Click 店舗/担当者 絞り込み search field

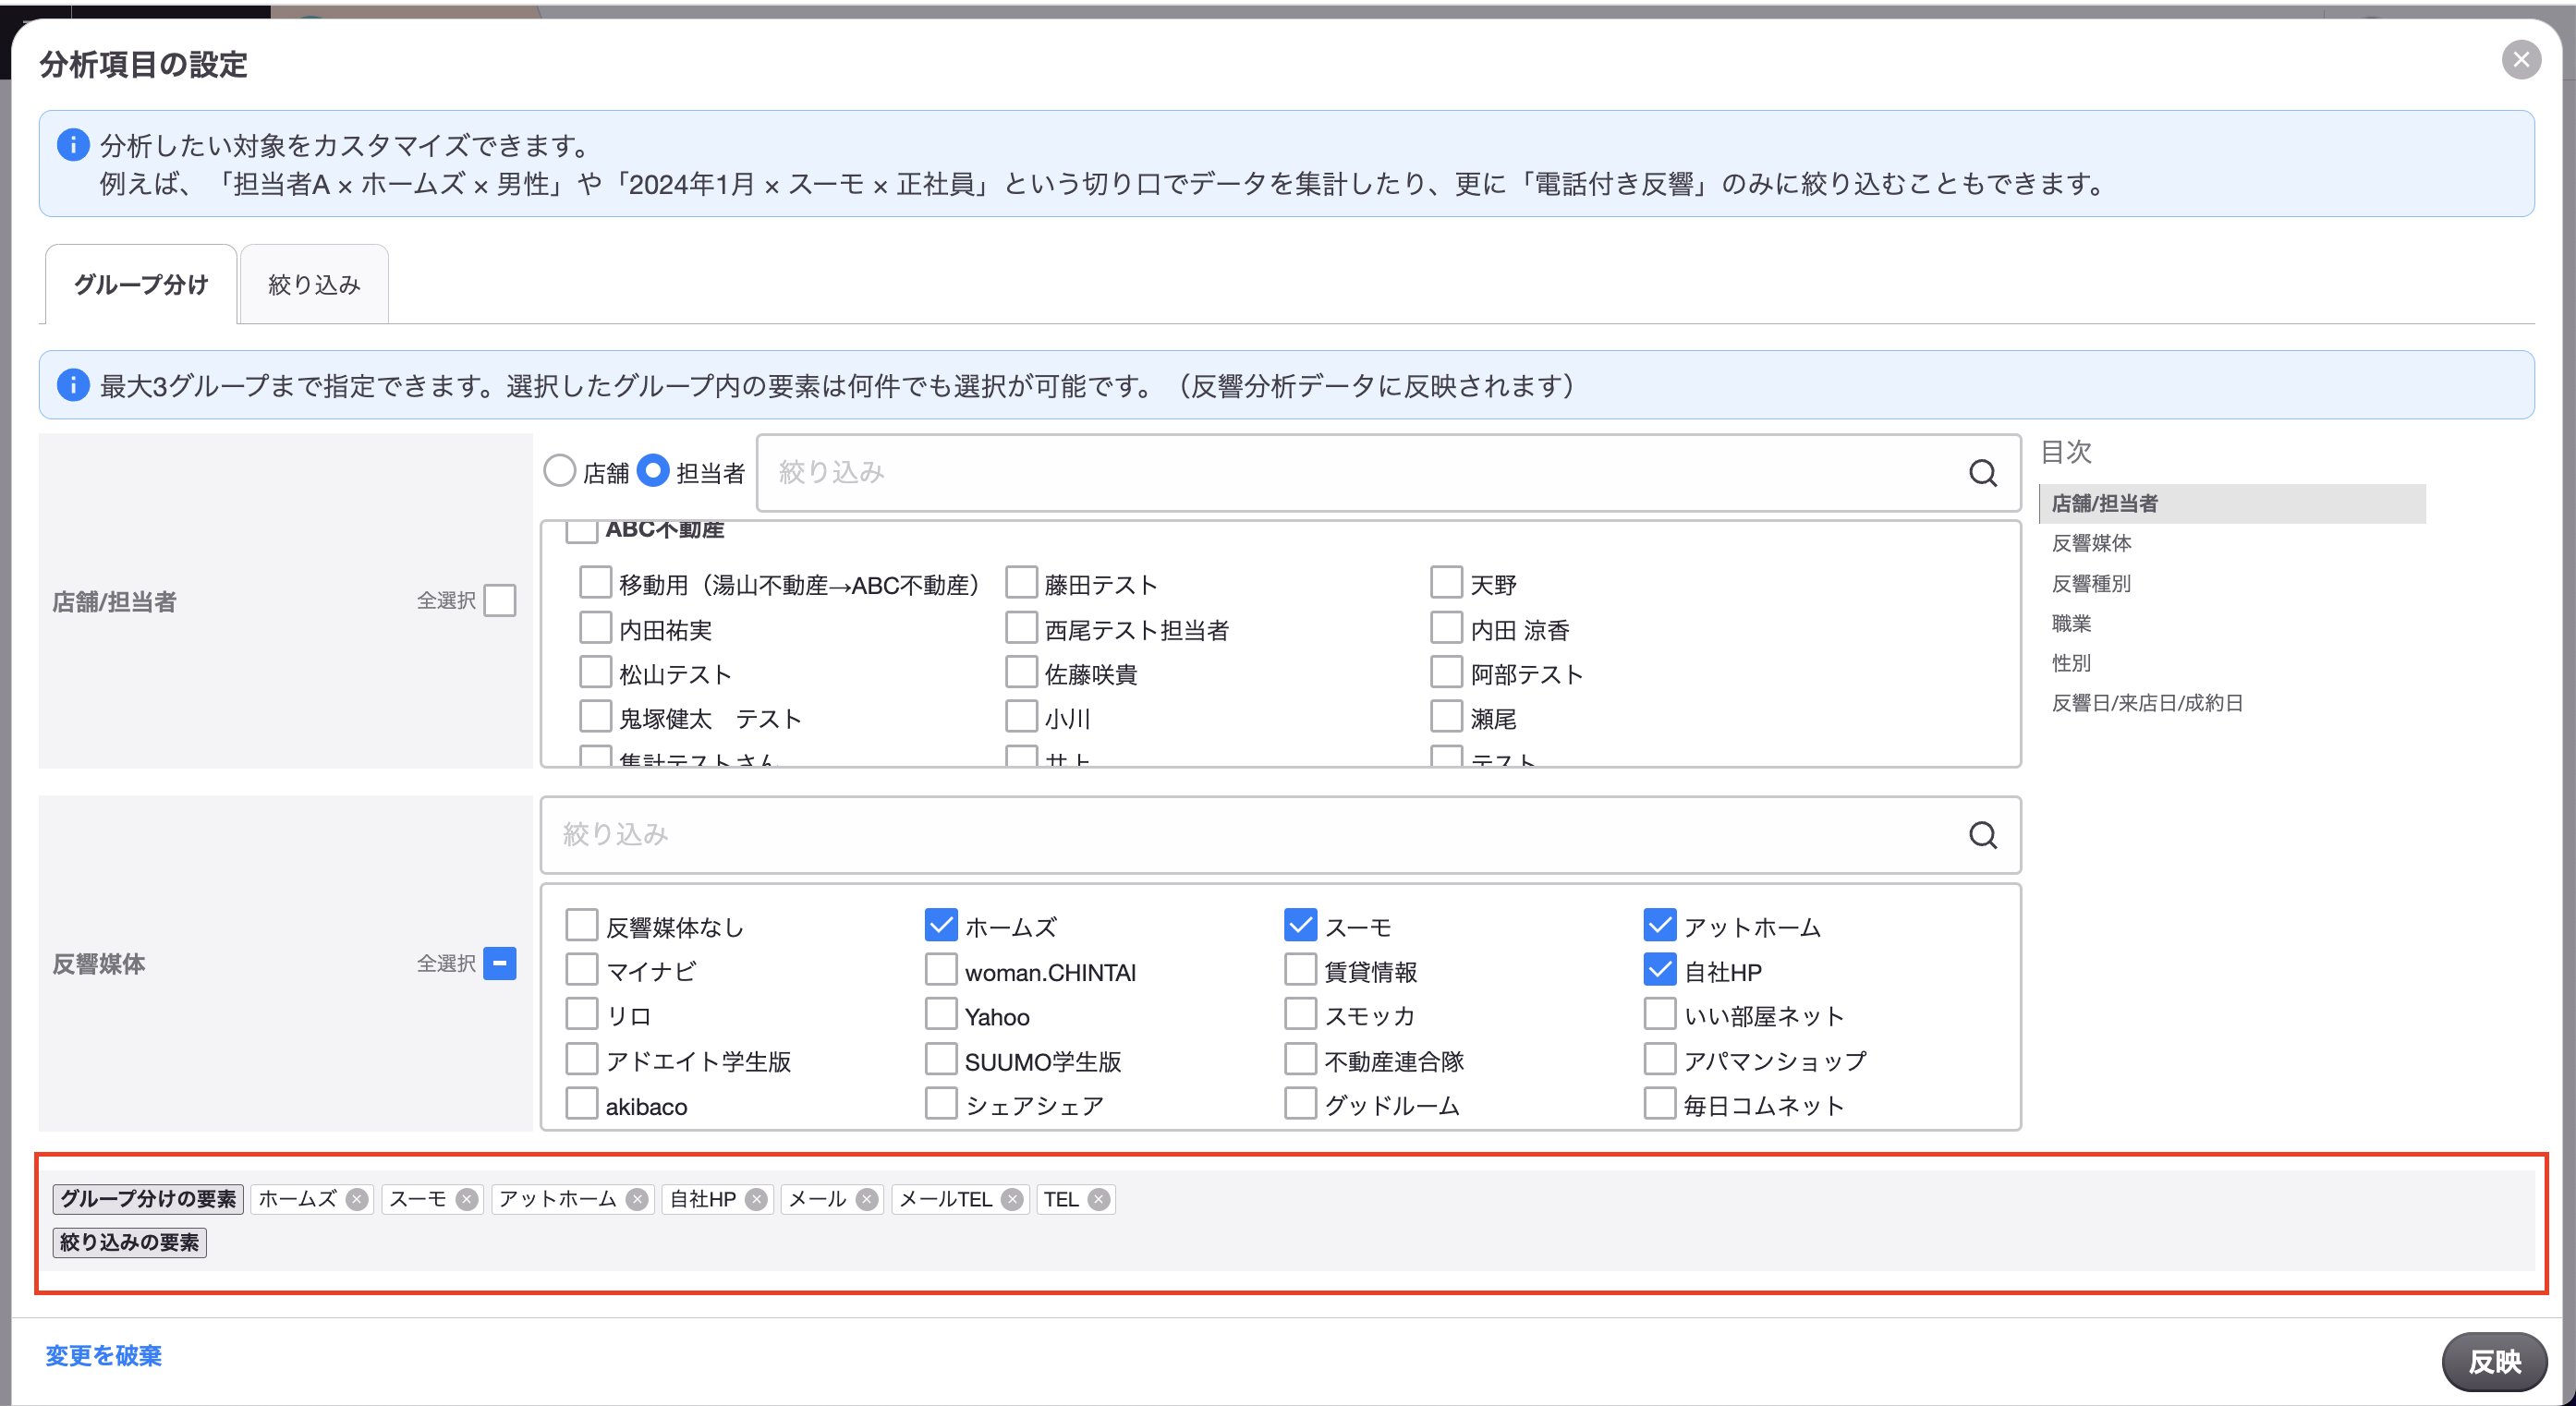coord(1388,473)
